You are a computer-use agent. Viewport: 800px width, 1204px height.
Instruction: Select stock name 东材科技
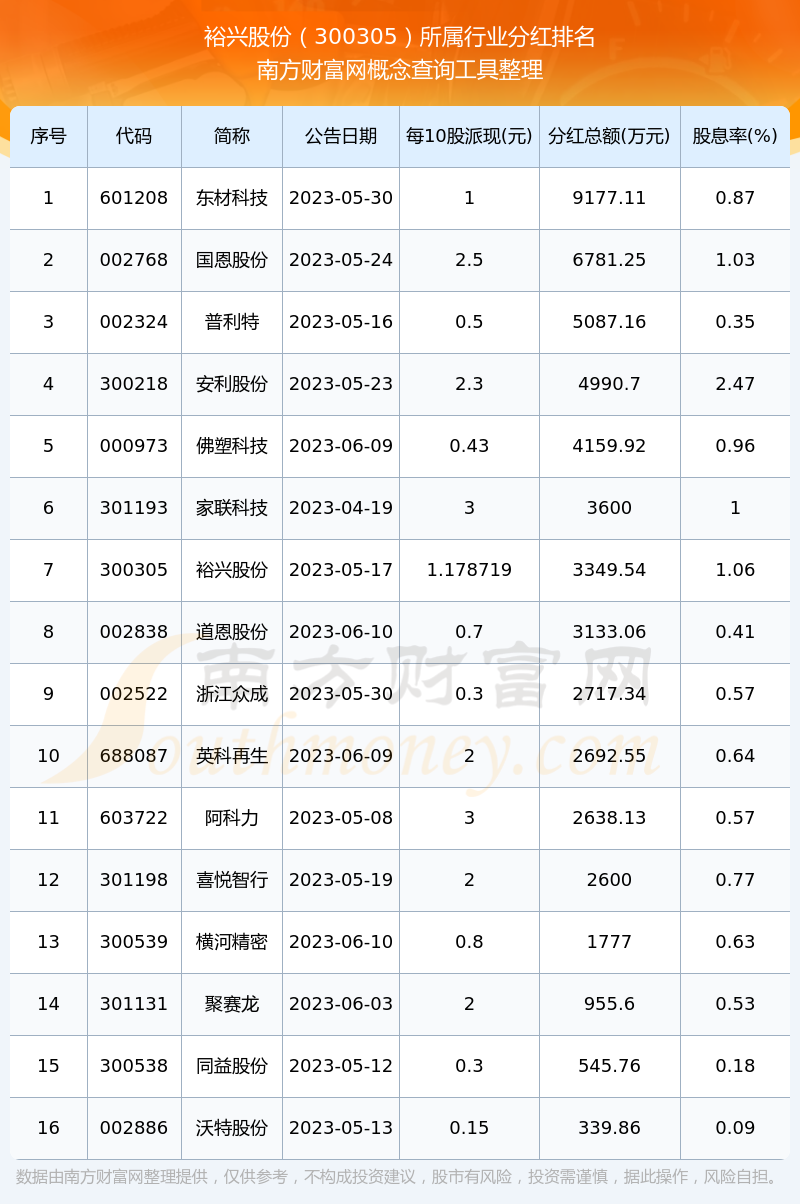pos(232,198)
